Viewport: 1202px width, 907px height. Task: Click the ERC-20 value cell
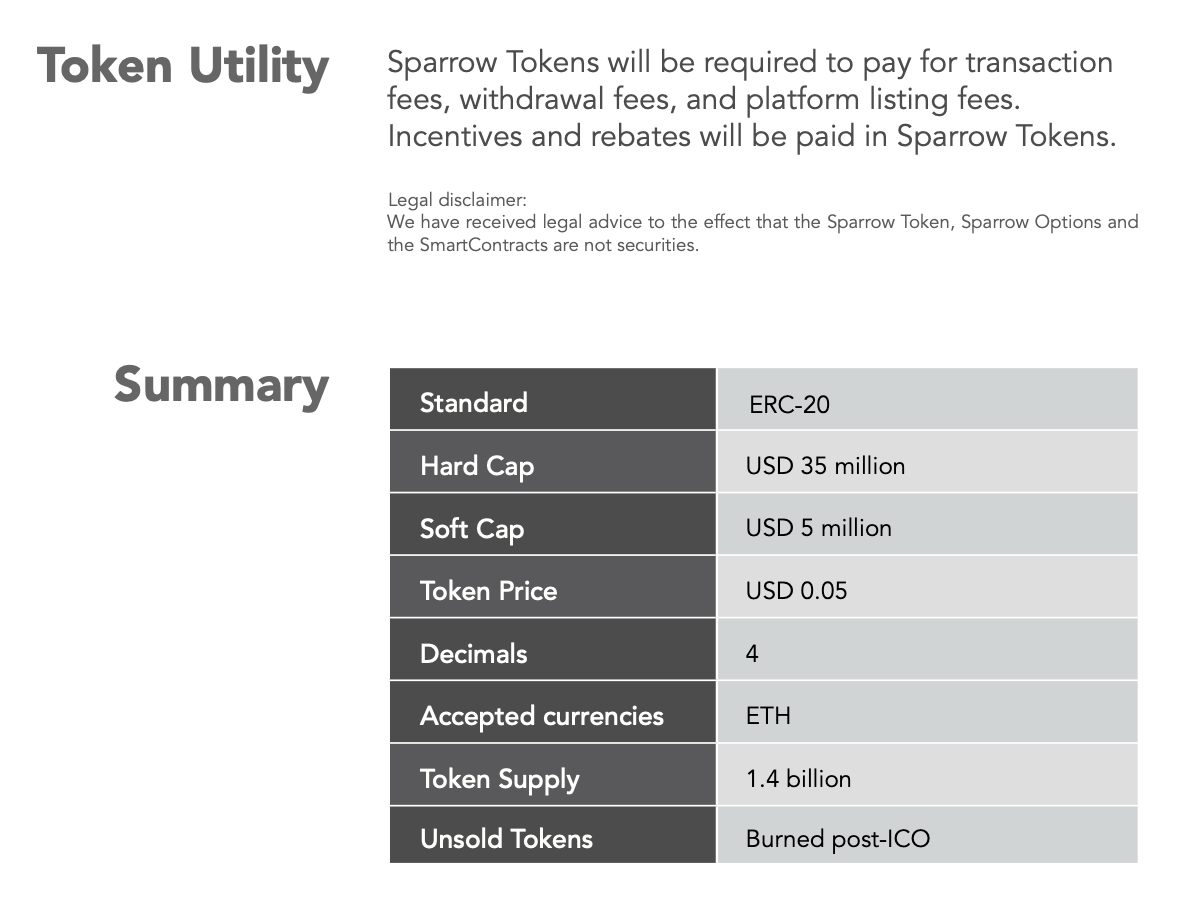927,400
